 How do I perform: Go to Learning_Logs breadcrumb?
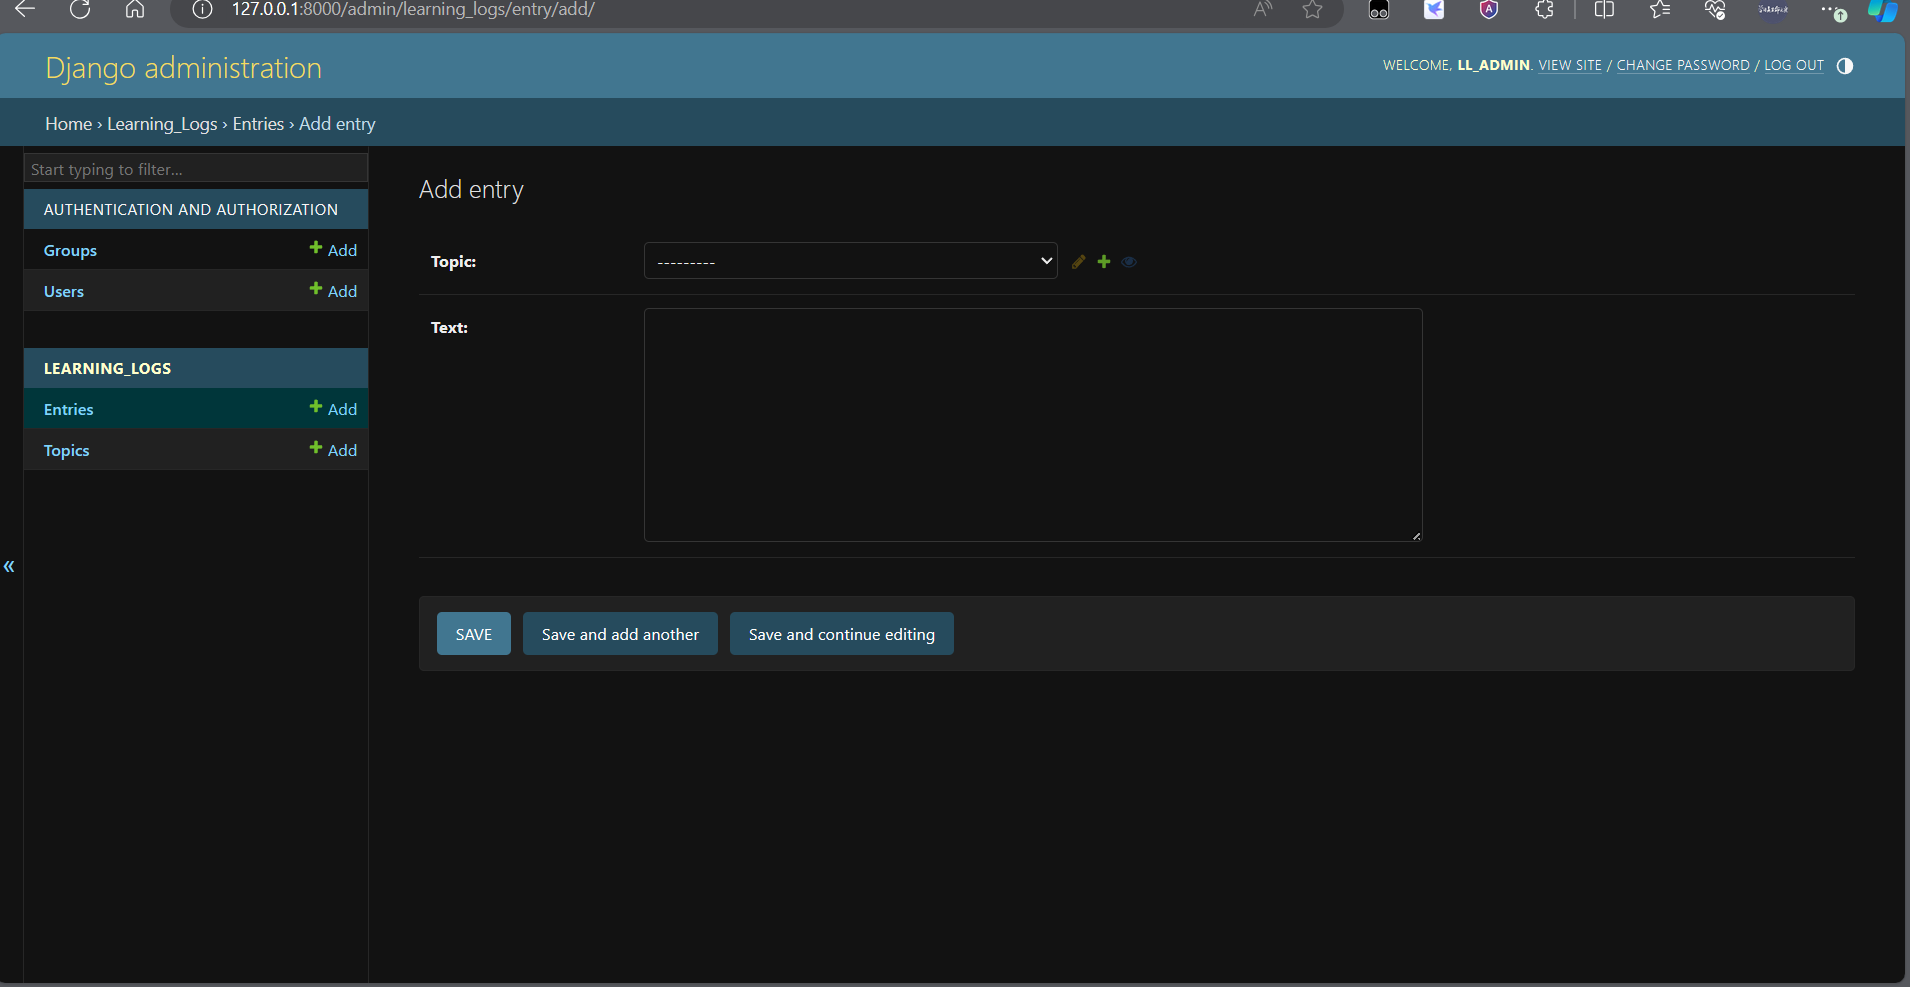click(162, 124)
